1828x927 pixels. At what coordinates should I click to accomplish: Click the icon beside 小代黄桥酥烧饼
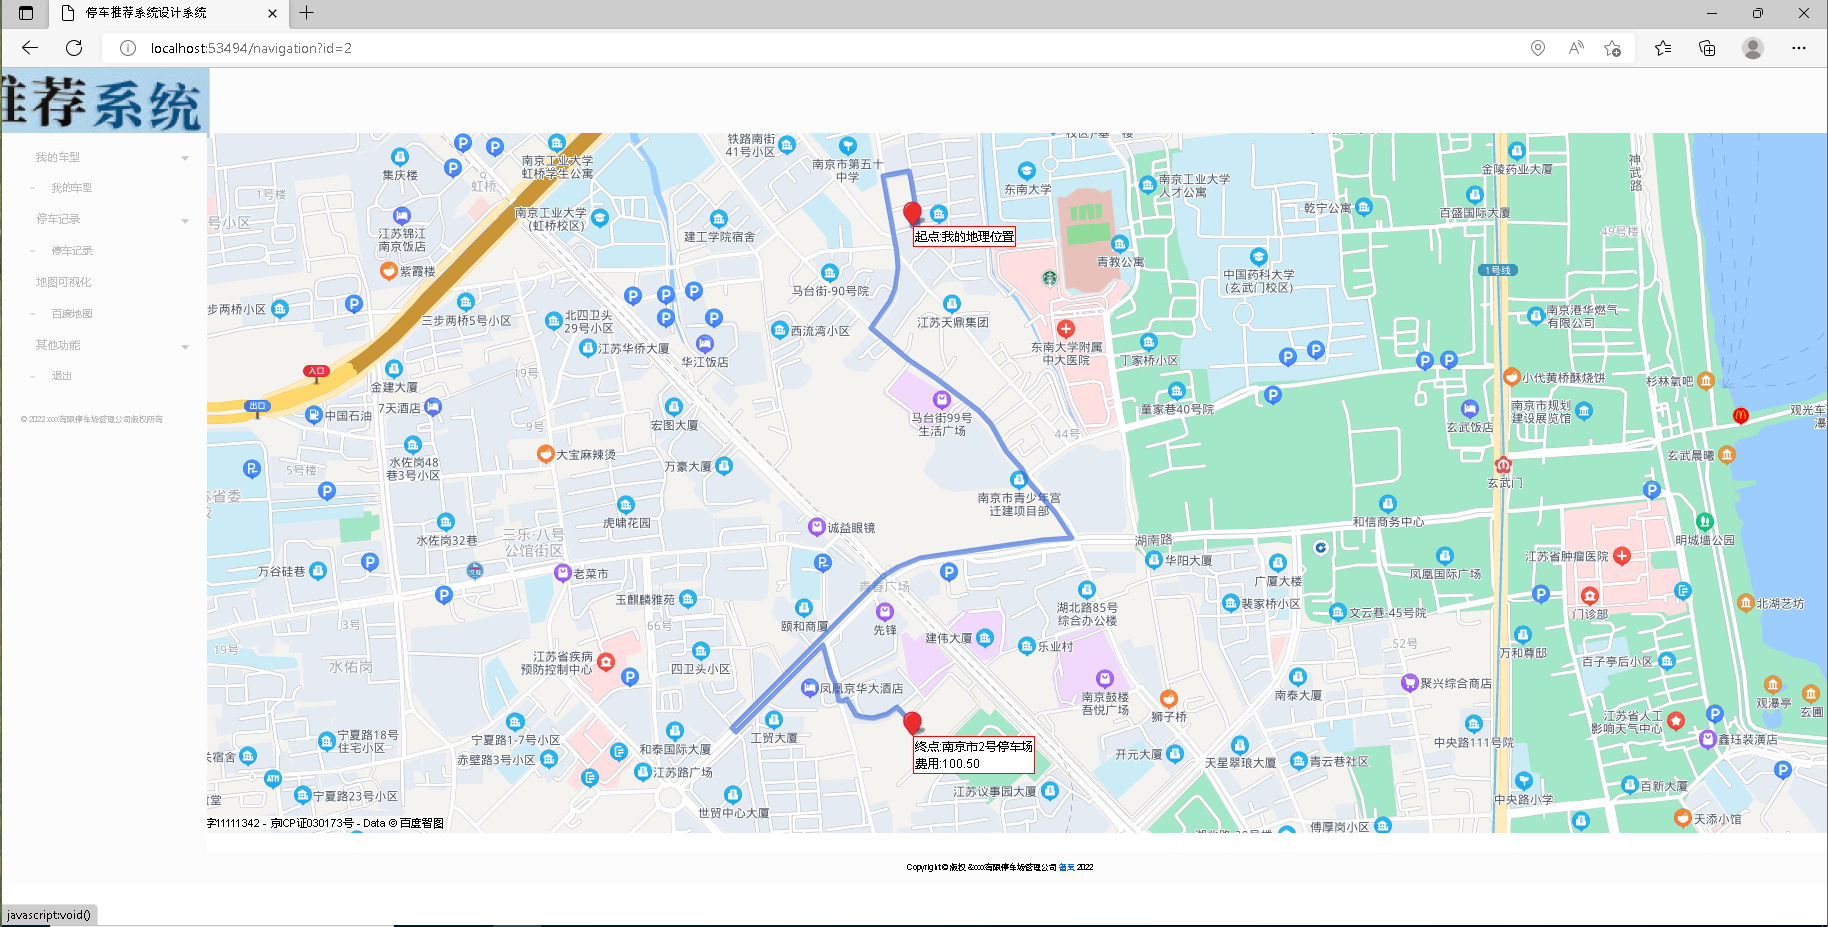click(x=1512, y=377)
